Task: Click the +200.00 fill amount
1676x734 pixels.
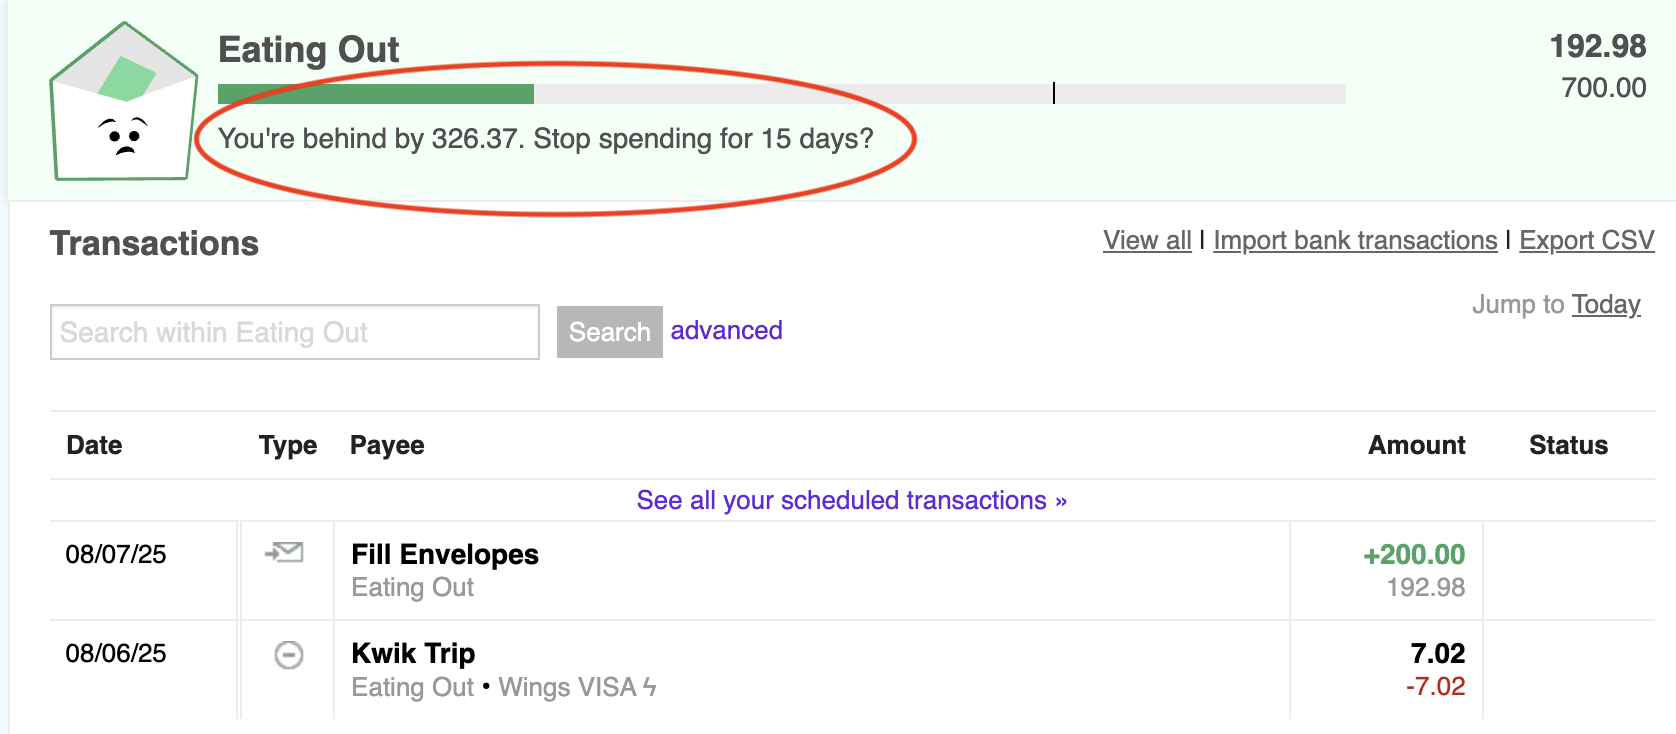Action: pyautogui.click(x=1414, y=554)
